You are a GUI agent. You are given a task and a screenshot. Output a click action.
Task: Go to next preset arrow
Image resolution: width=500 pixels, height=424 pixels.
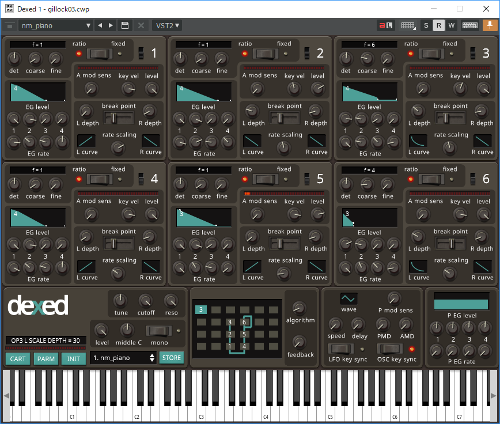coord(111,26)
